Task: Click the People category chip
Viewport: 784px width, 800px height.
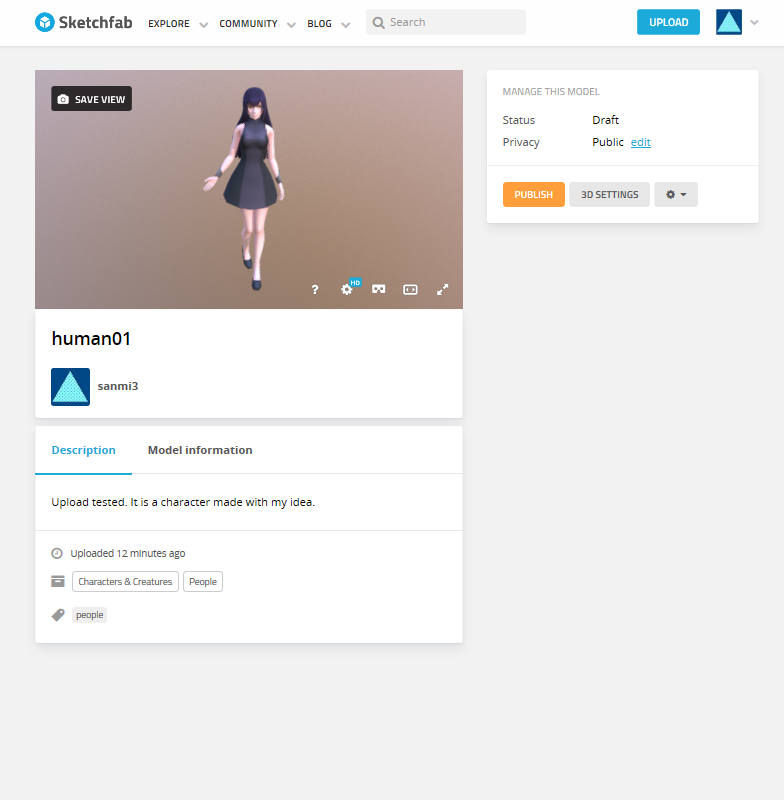Action: click(x=203, y=582)
